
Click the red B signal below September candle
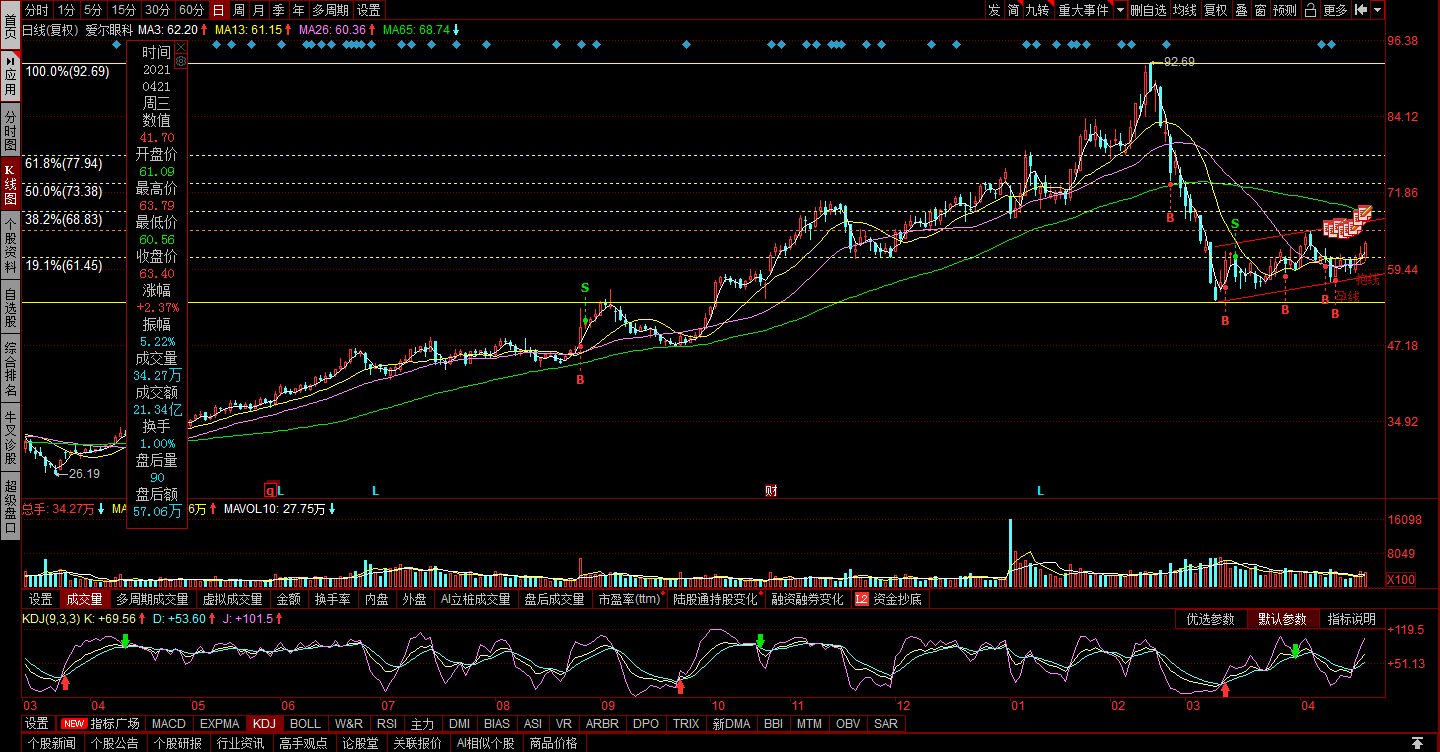tap(580, 380)
